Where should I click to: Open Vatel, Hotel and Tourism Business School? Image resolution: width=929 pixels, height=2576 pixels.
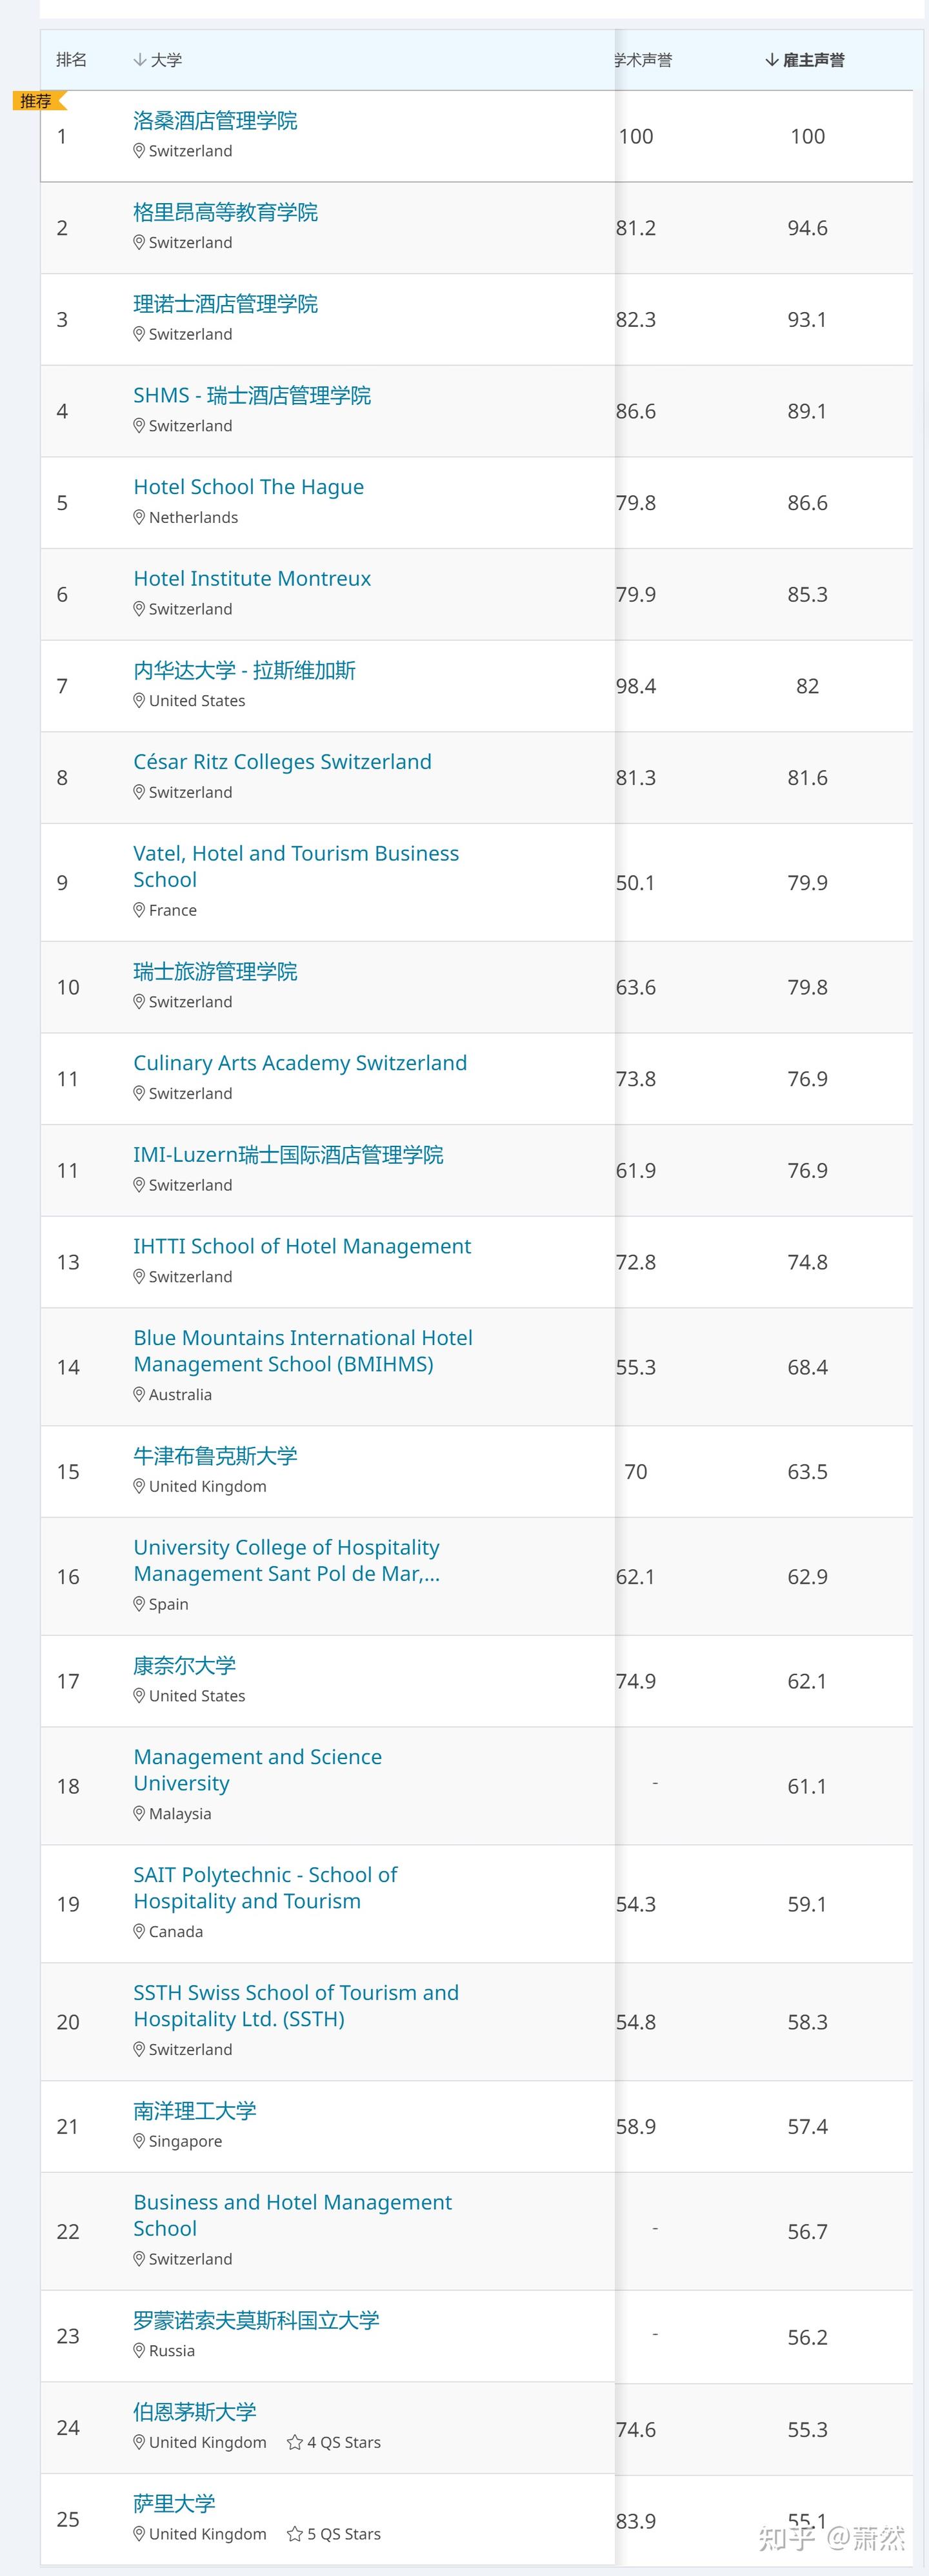coord(296,866)
